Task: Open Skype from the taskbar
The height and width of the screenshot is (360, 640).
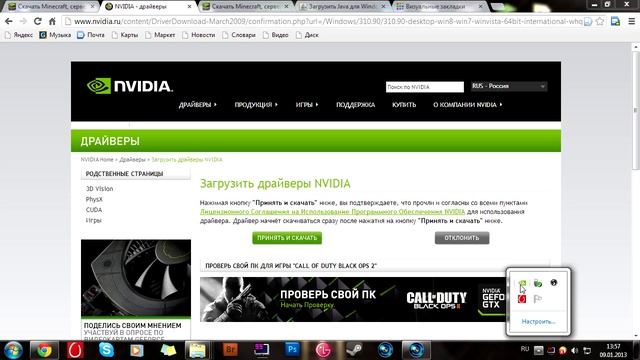Action: [106, 350]
